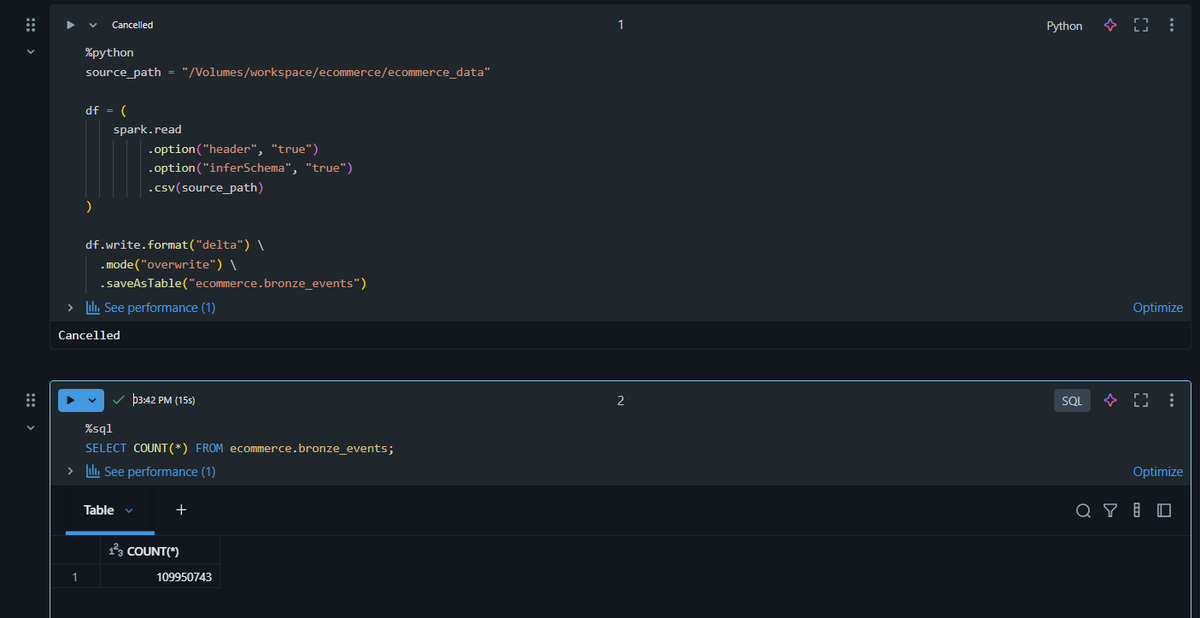Run cell 2 with the blue play button
The image size is (1200, 618).
70,400
